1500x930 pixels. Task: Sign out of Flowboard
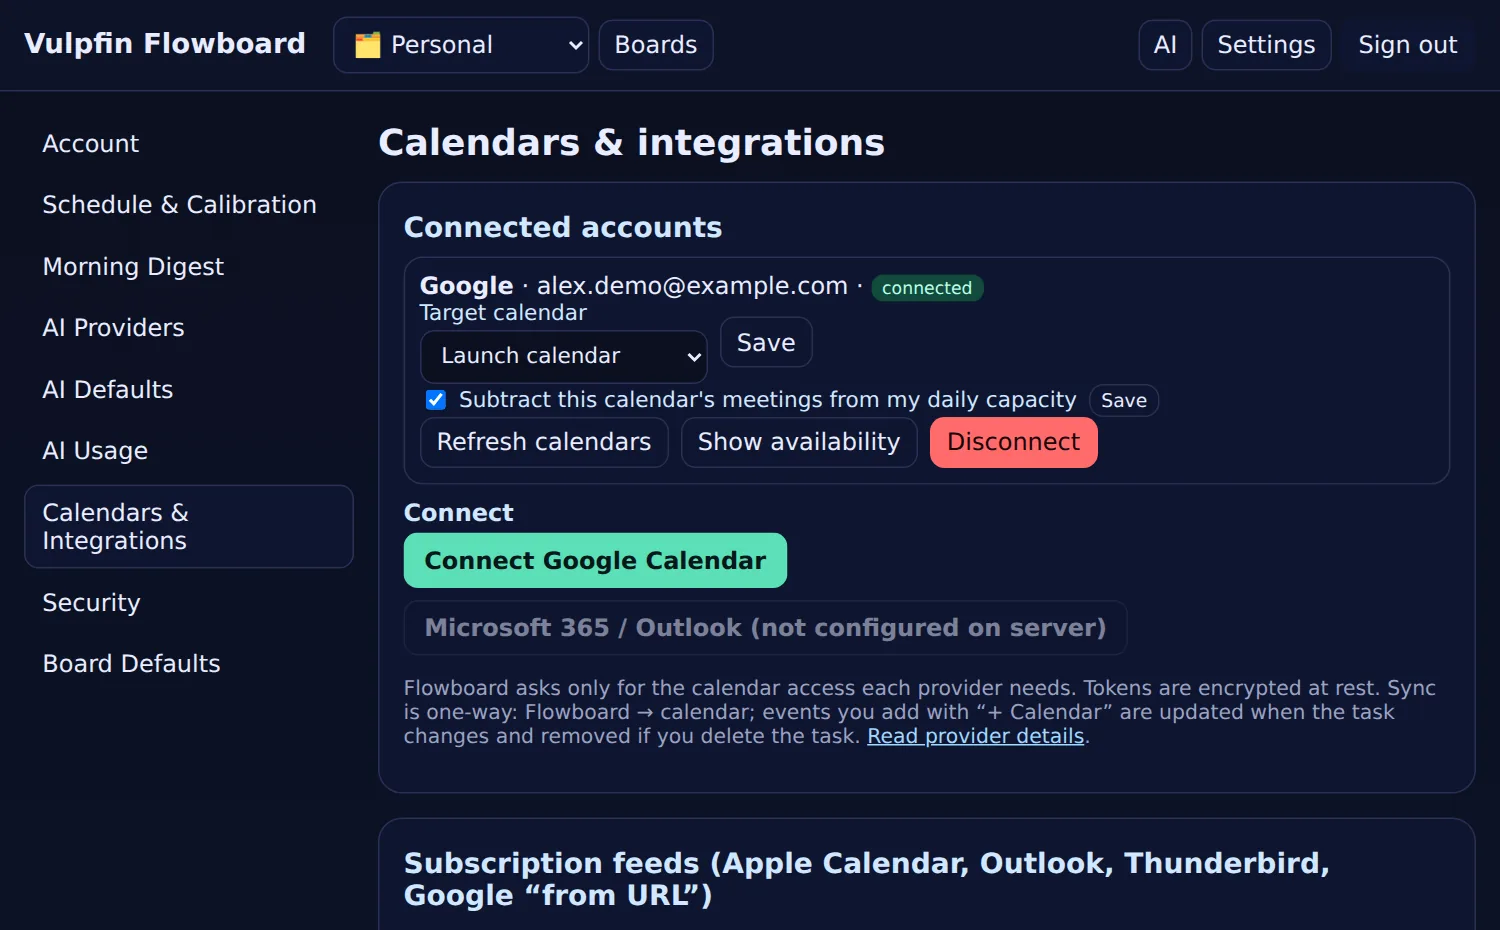1407,45
